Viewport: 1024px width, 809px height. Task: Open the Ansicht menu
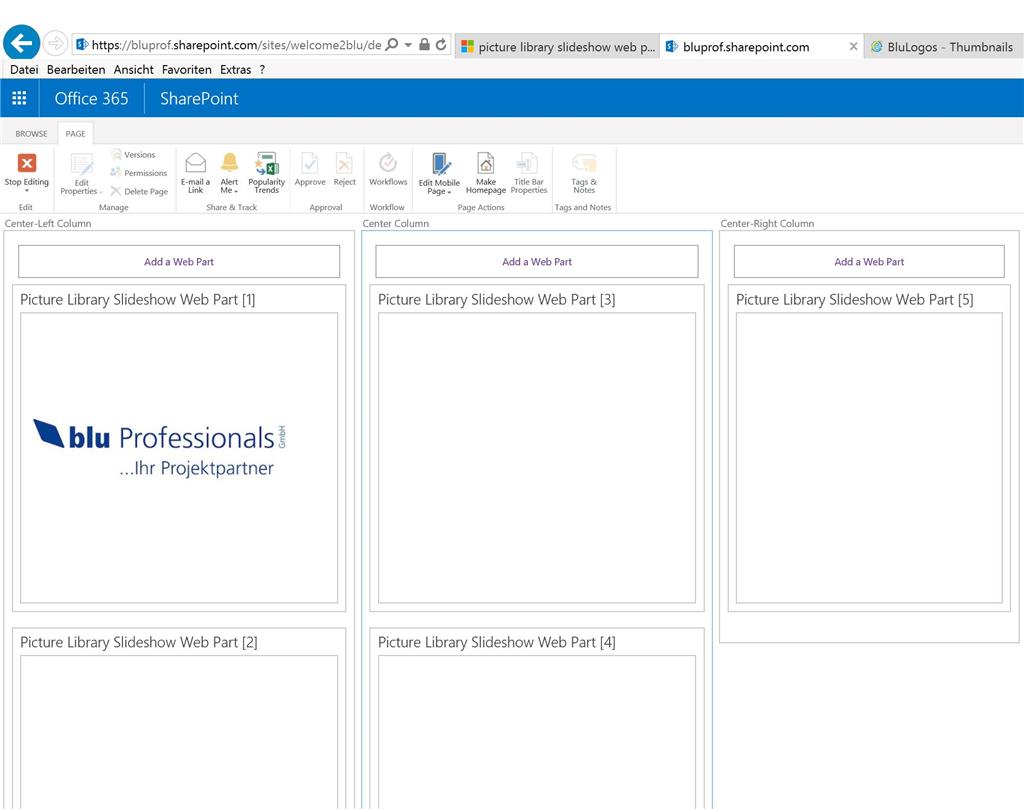(133, 69)
